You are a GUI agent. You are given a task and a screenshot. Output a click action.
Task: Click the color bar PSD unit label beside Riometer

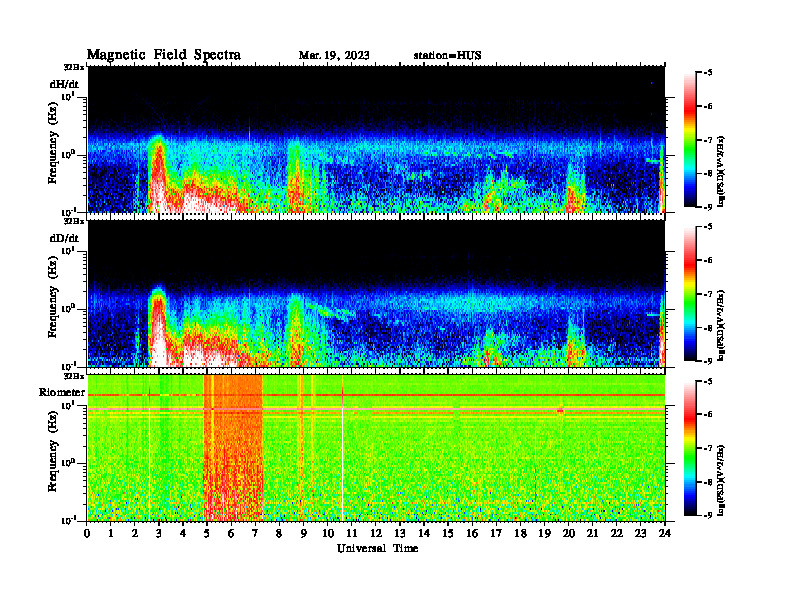click(722, 479)
